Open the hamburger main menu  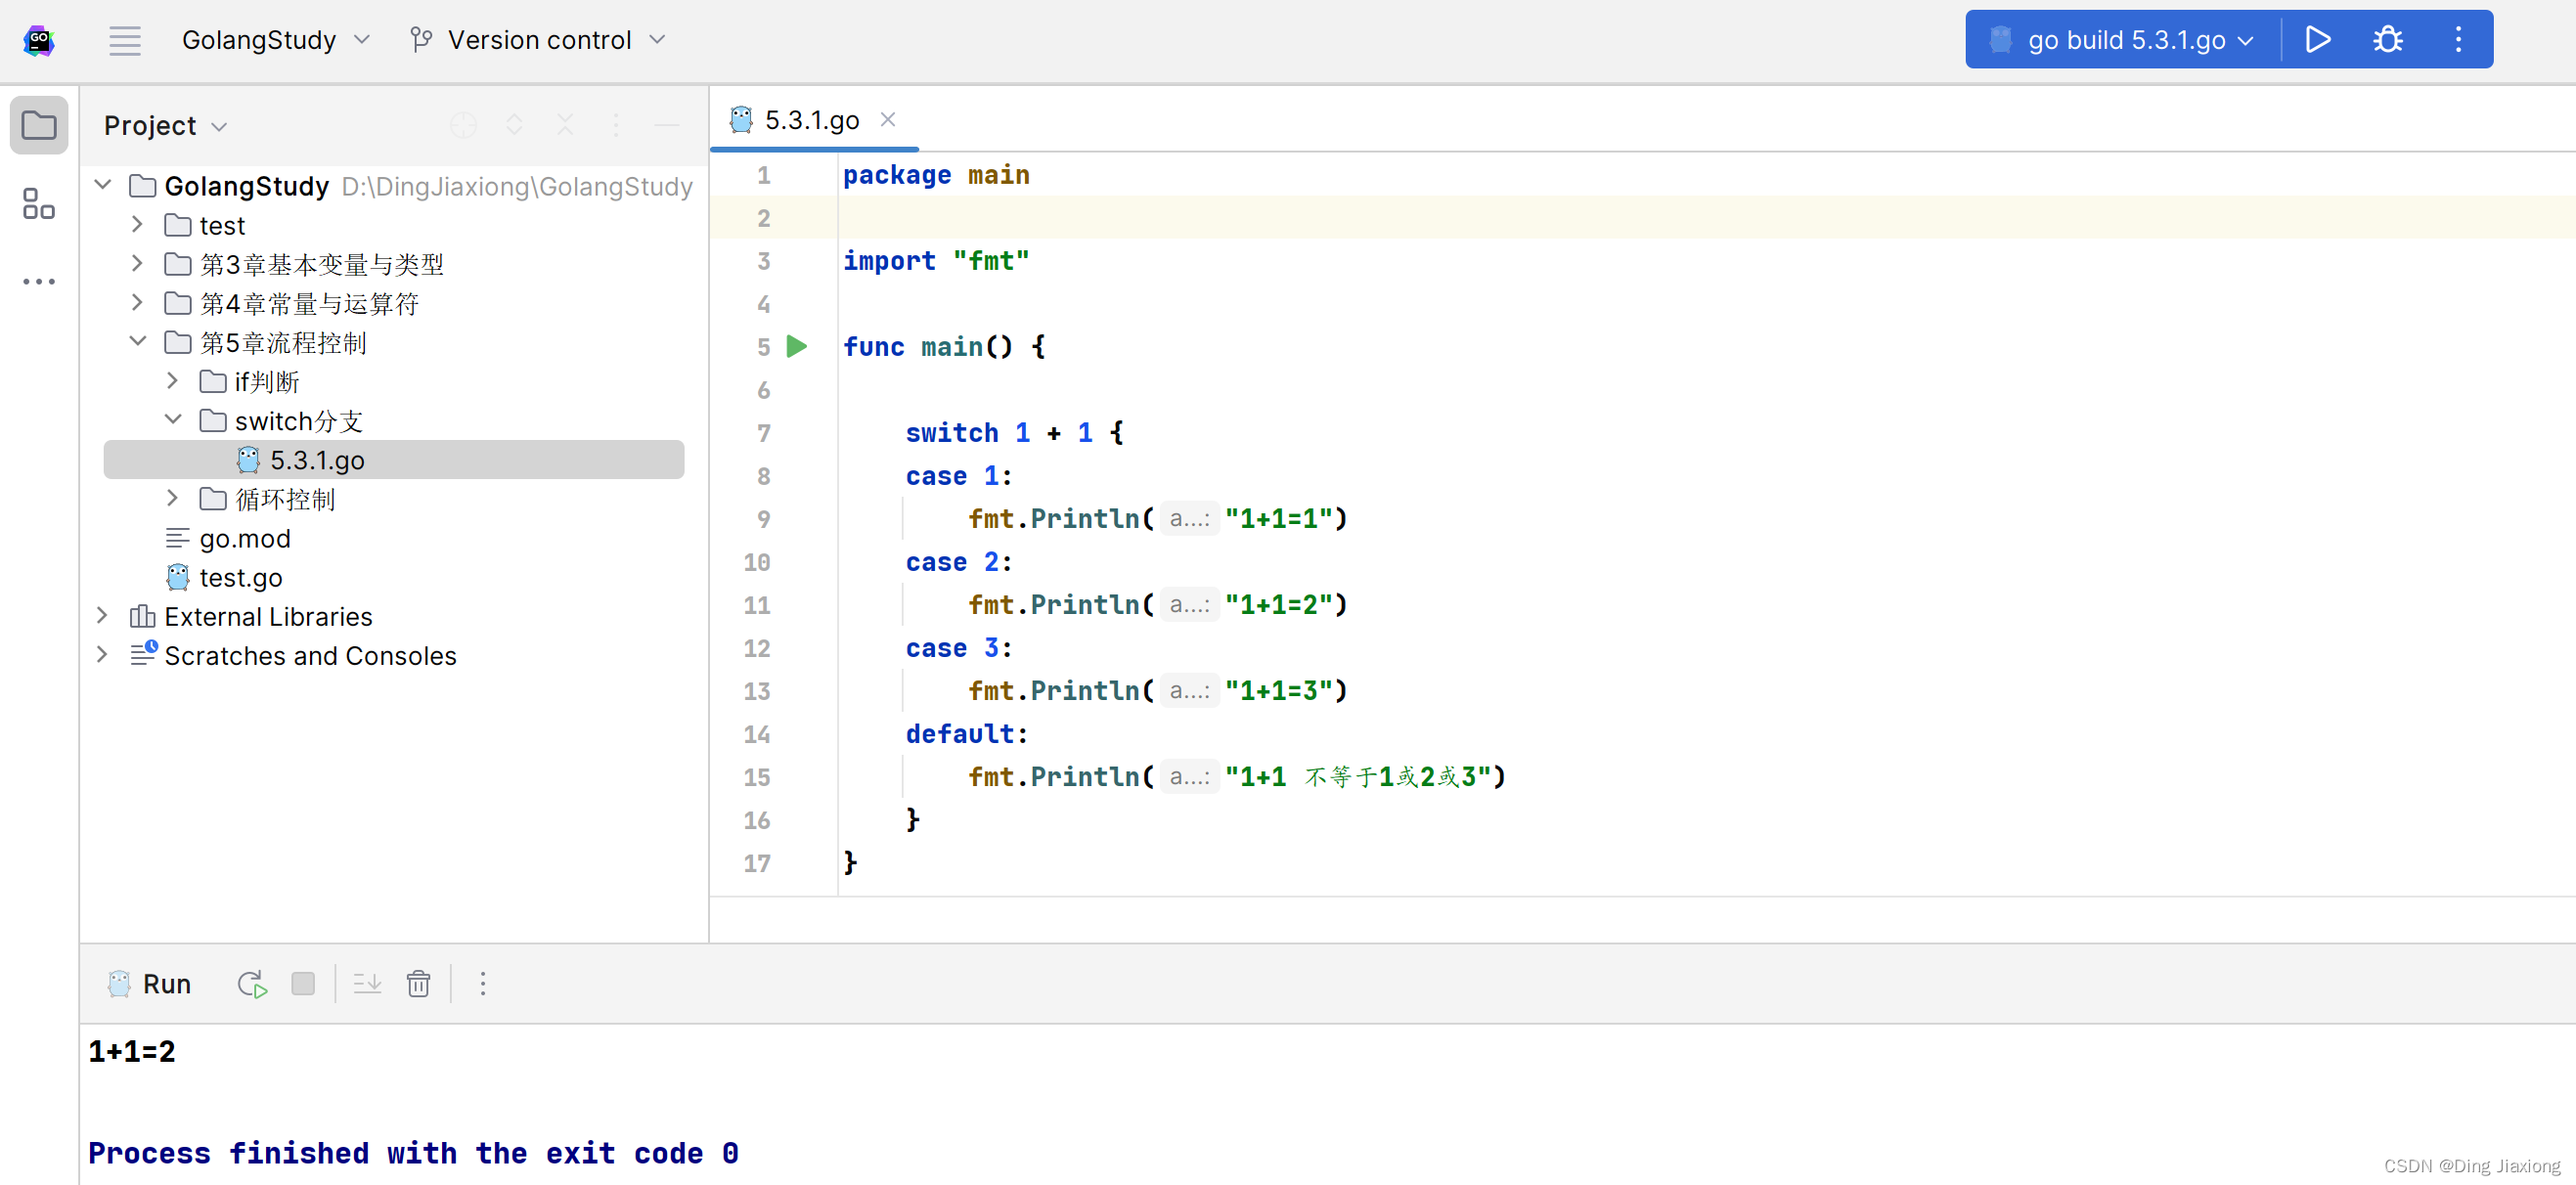(x=125, y=40)
